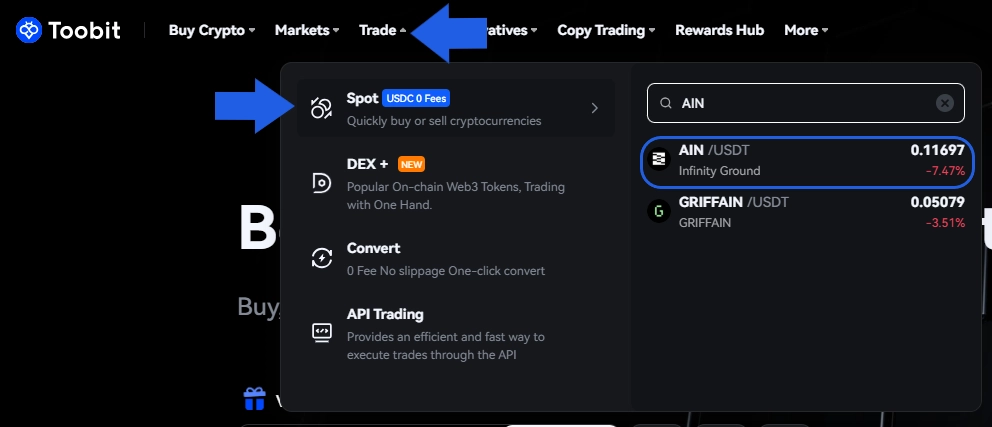The width and height of the screenshot is (992, 427).
Task: Expand the Markets dropdown
Action: (306, 30)
